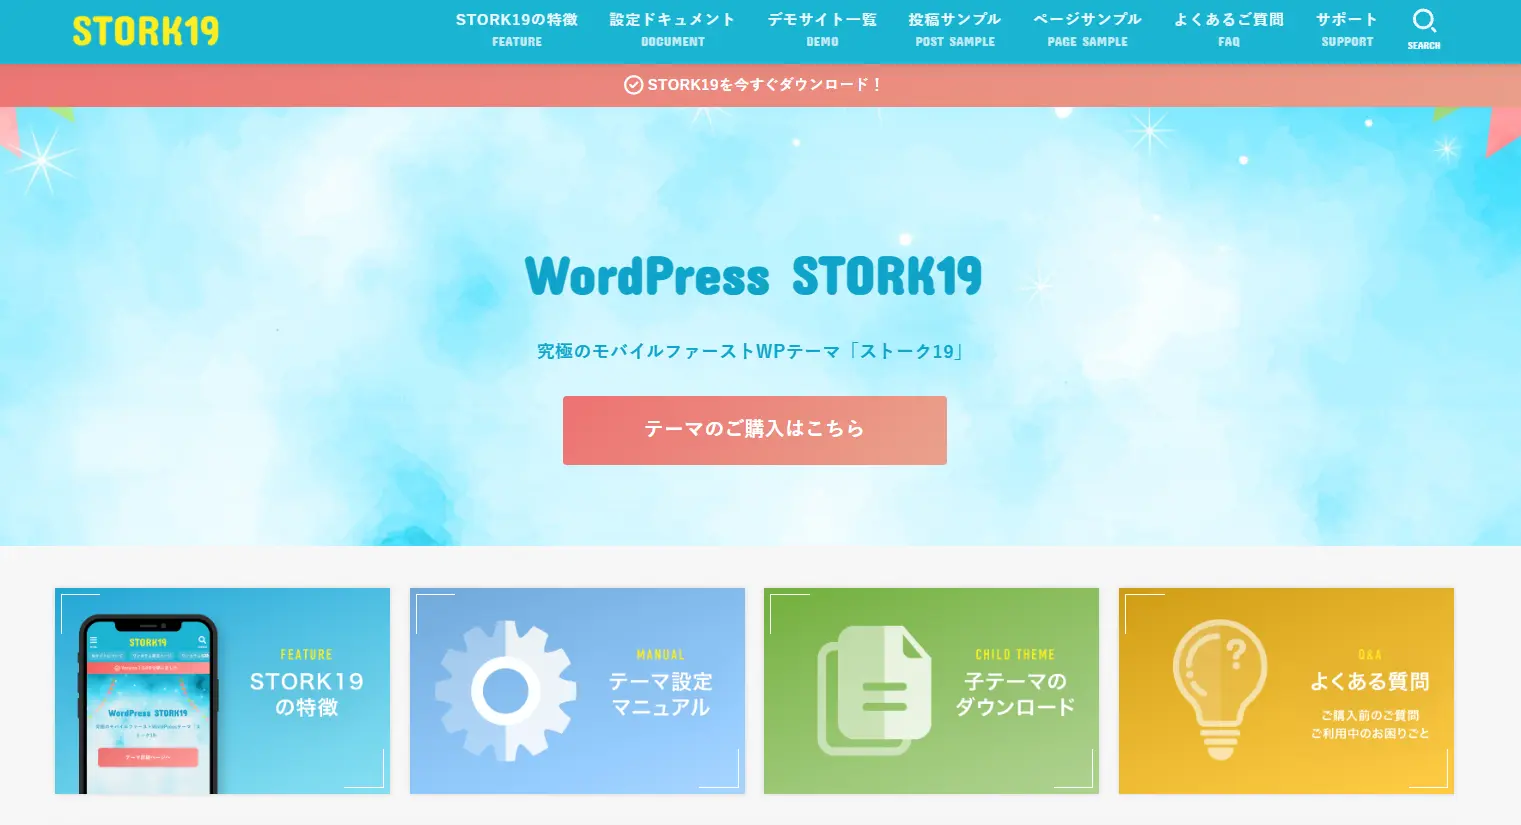The width and height of the screenshot is (1521, 825).
Task: Open the STORK19の特徴 menu item
Action: point(516,19)
